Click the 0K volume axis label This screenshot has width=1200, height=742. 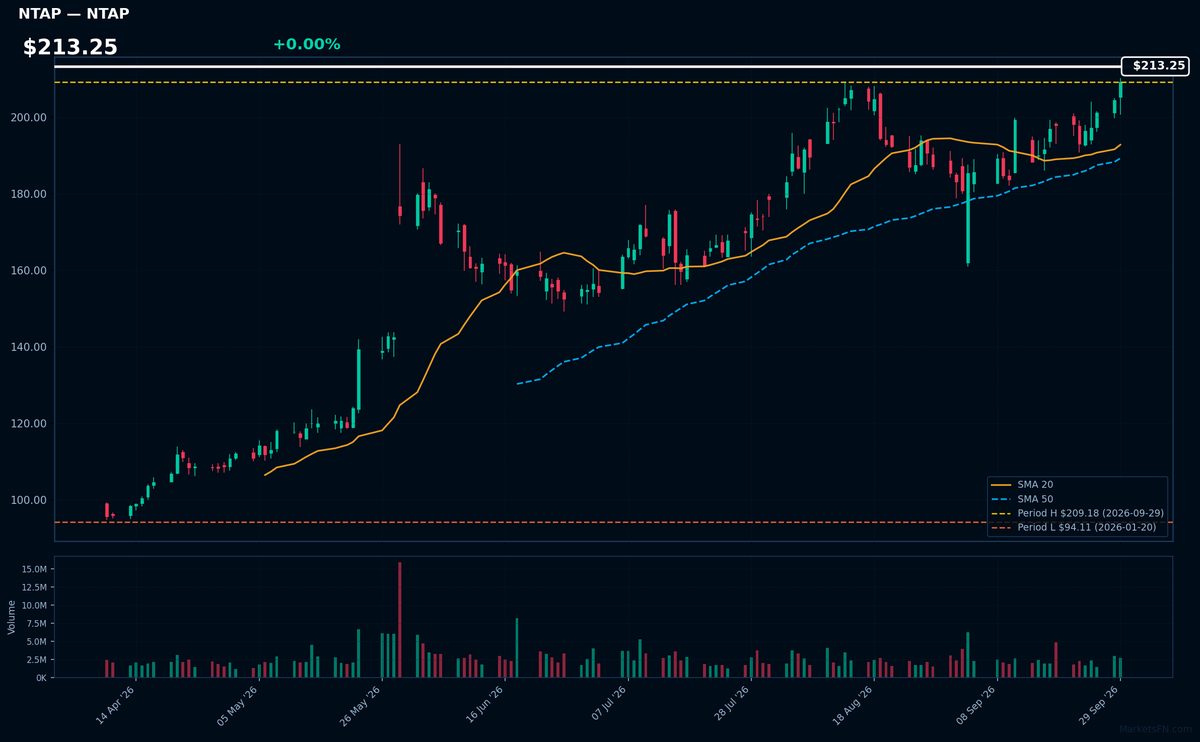(x=41, y=678)
